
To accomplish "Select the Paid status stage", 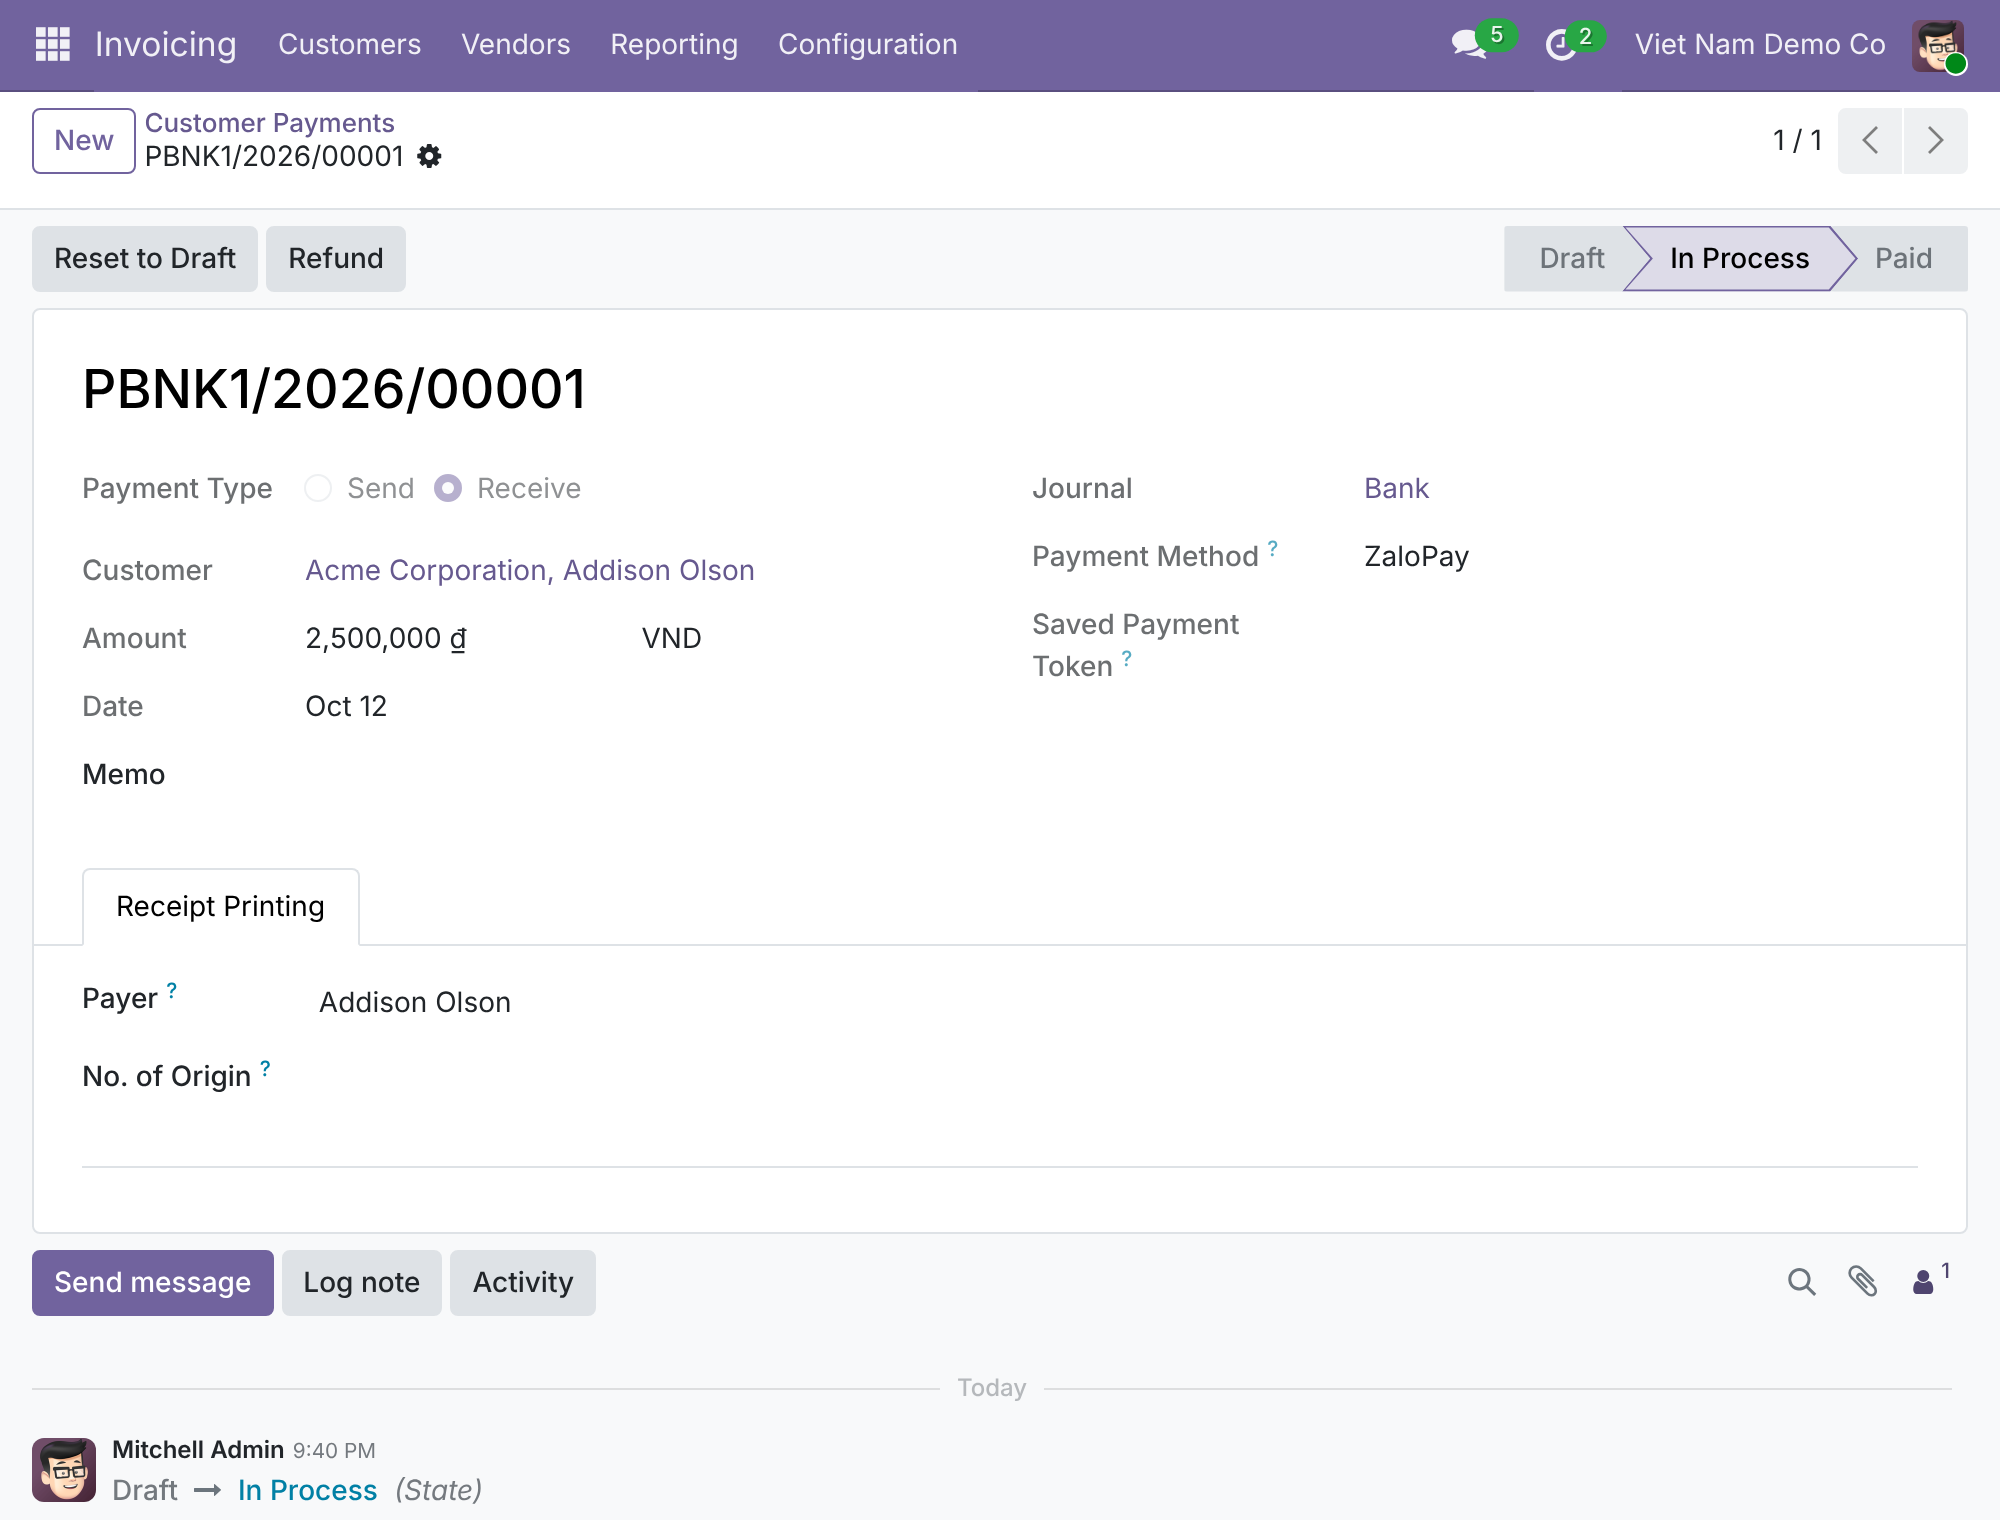I will point(1904,258).
